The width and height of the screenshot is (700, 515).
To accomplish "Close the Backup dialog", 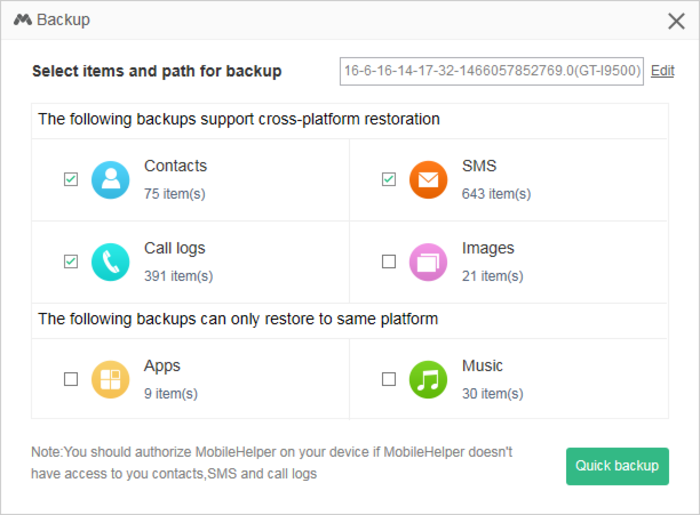I will (676, 21).
